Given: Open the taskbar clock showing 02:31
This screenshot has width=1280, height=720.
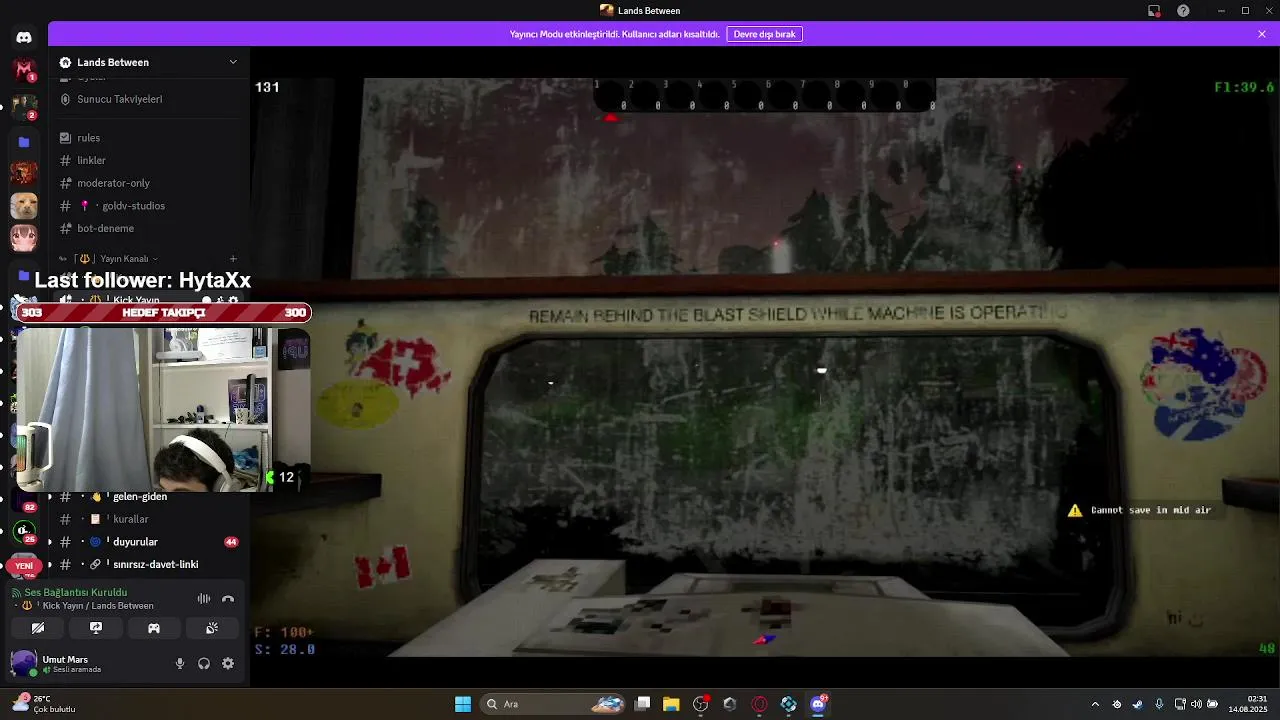Looking at the screenshot, I should tap(1249, 704).
